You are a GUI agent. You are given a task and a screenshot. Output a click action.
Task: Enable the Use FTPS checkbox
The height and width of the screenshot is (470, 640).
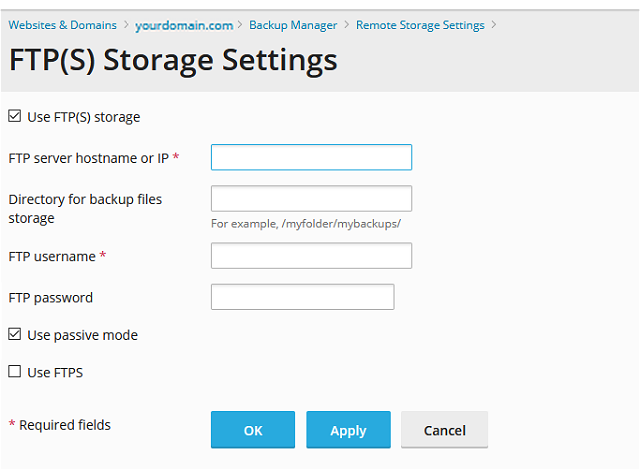pyautogui.click(x=15, y=371)
